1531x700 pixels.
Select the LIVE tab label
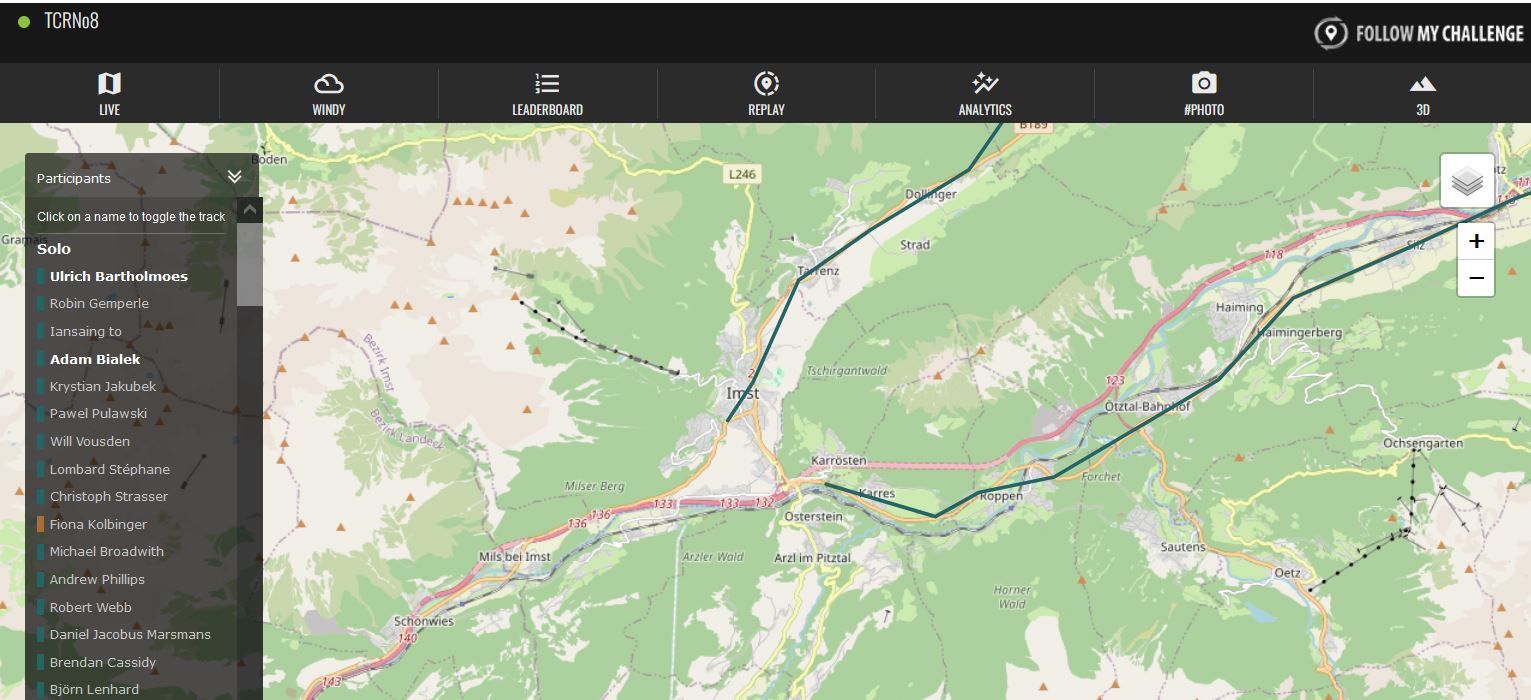109,109
